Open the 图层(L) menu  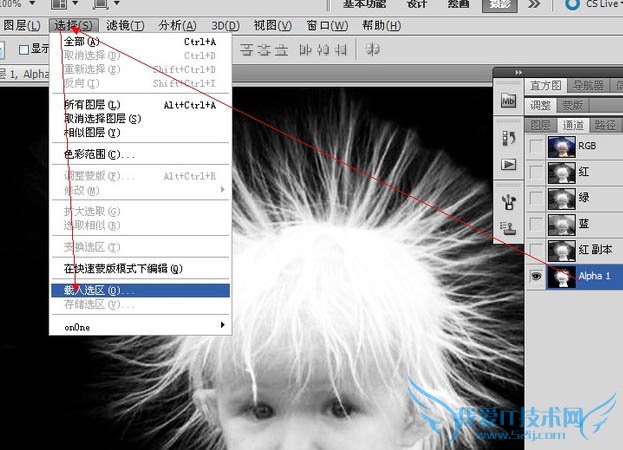(x=22, y=26)
